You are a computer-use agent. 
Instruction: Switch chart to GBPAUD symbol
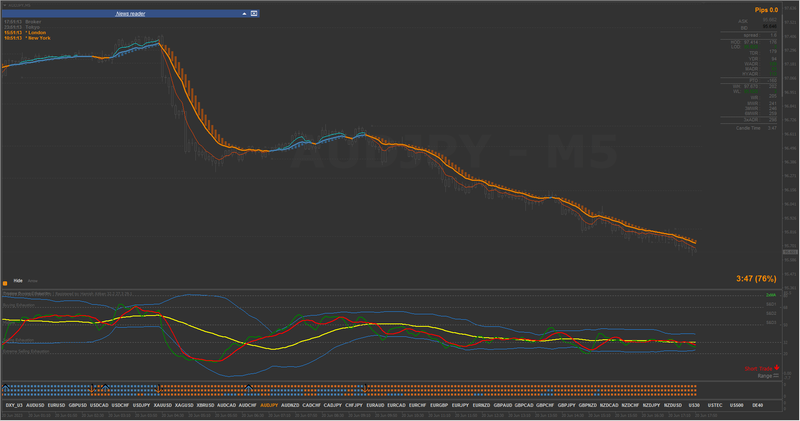coord(503,405)
